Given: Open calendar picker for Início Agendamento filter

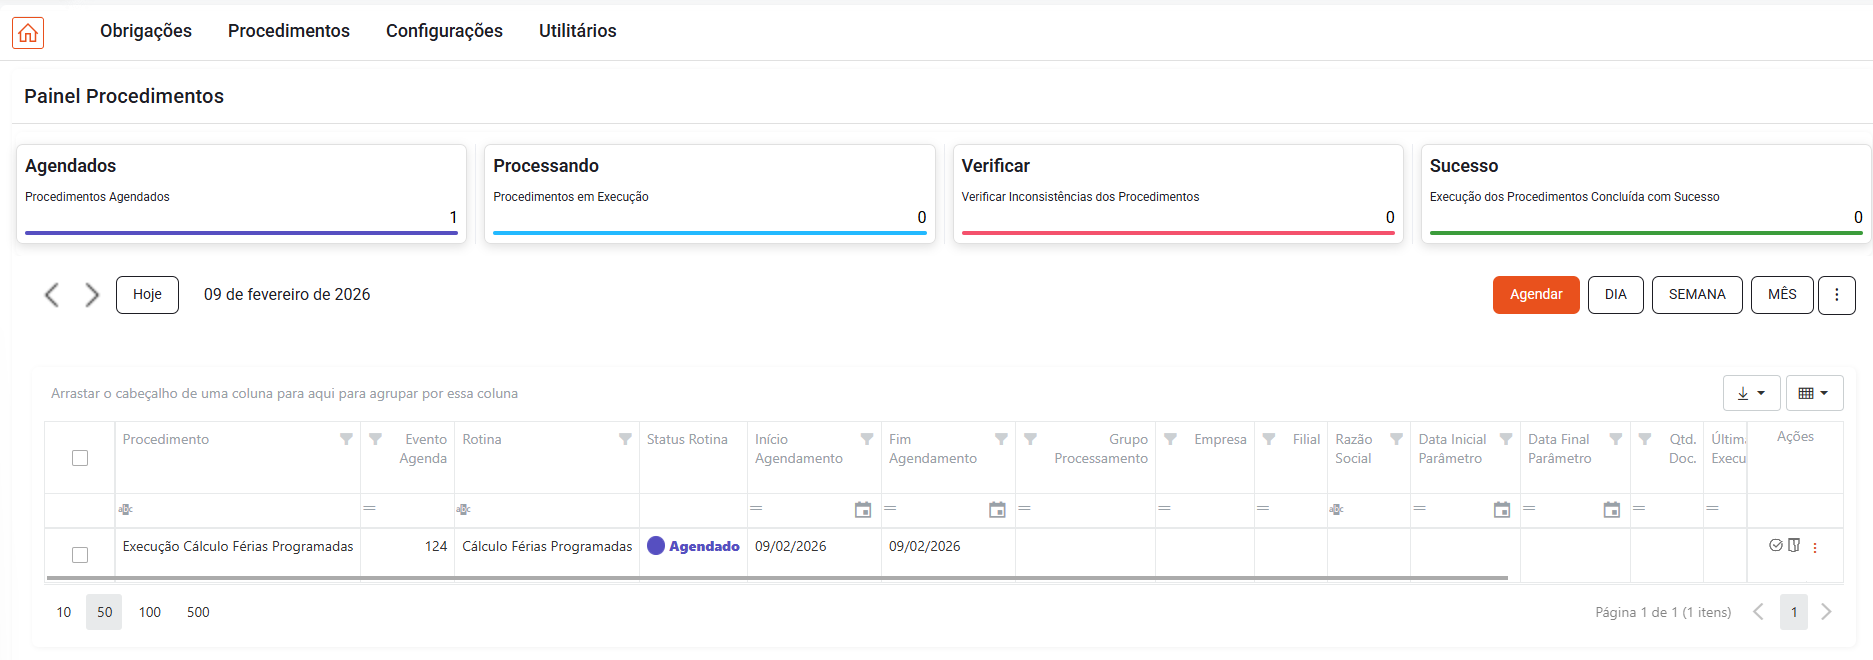Looking at the screenshot, I should (x=863, y=510).
